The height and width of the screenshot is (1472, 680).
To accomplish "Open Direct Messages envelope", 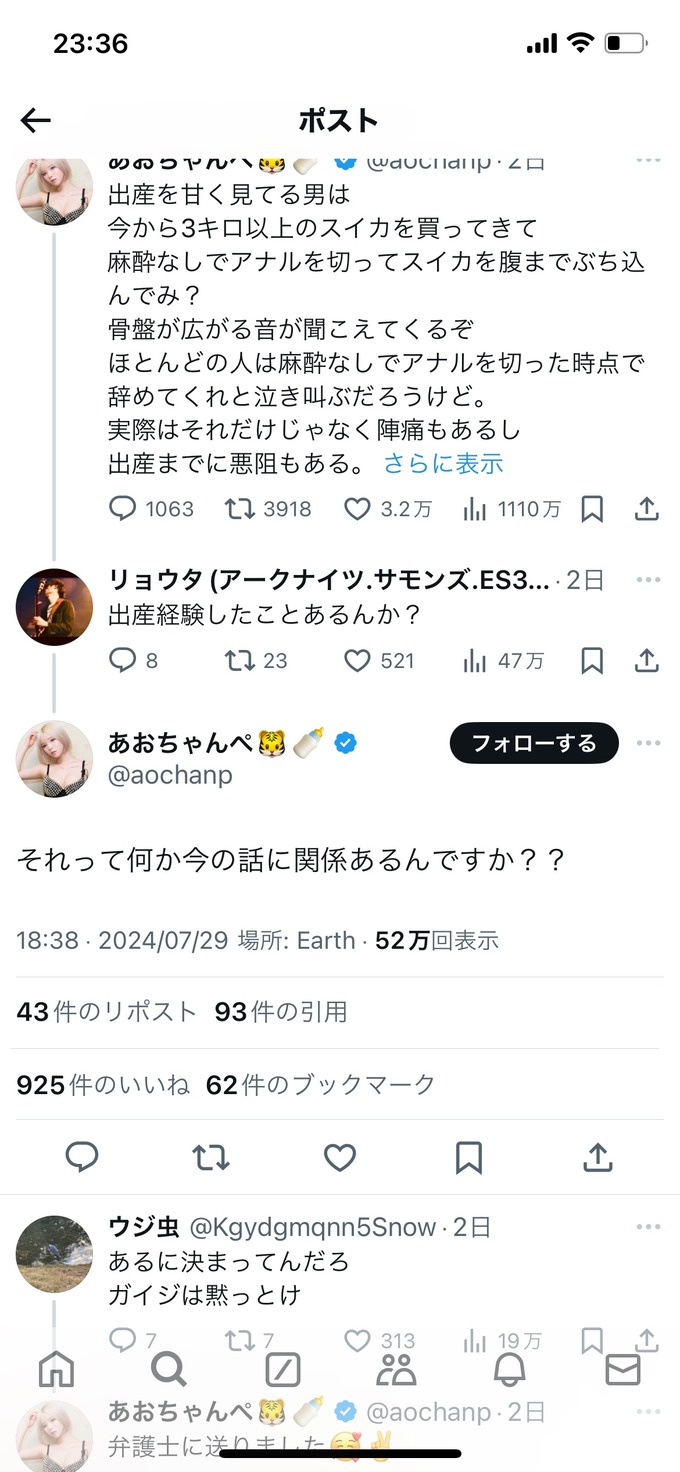I will (623, 1370).
